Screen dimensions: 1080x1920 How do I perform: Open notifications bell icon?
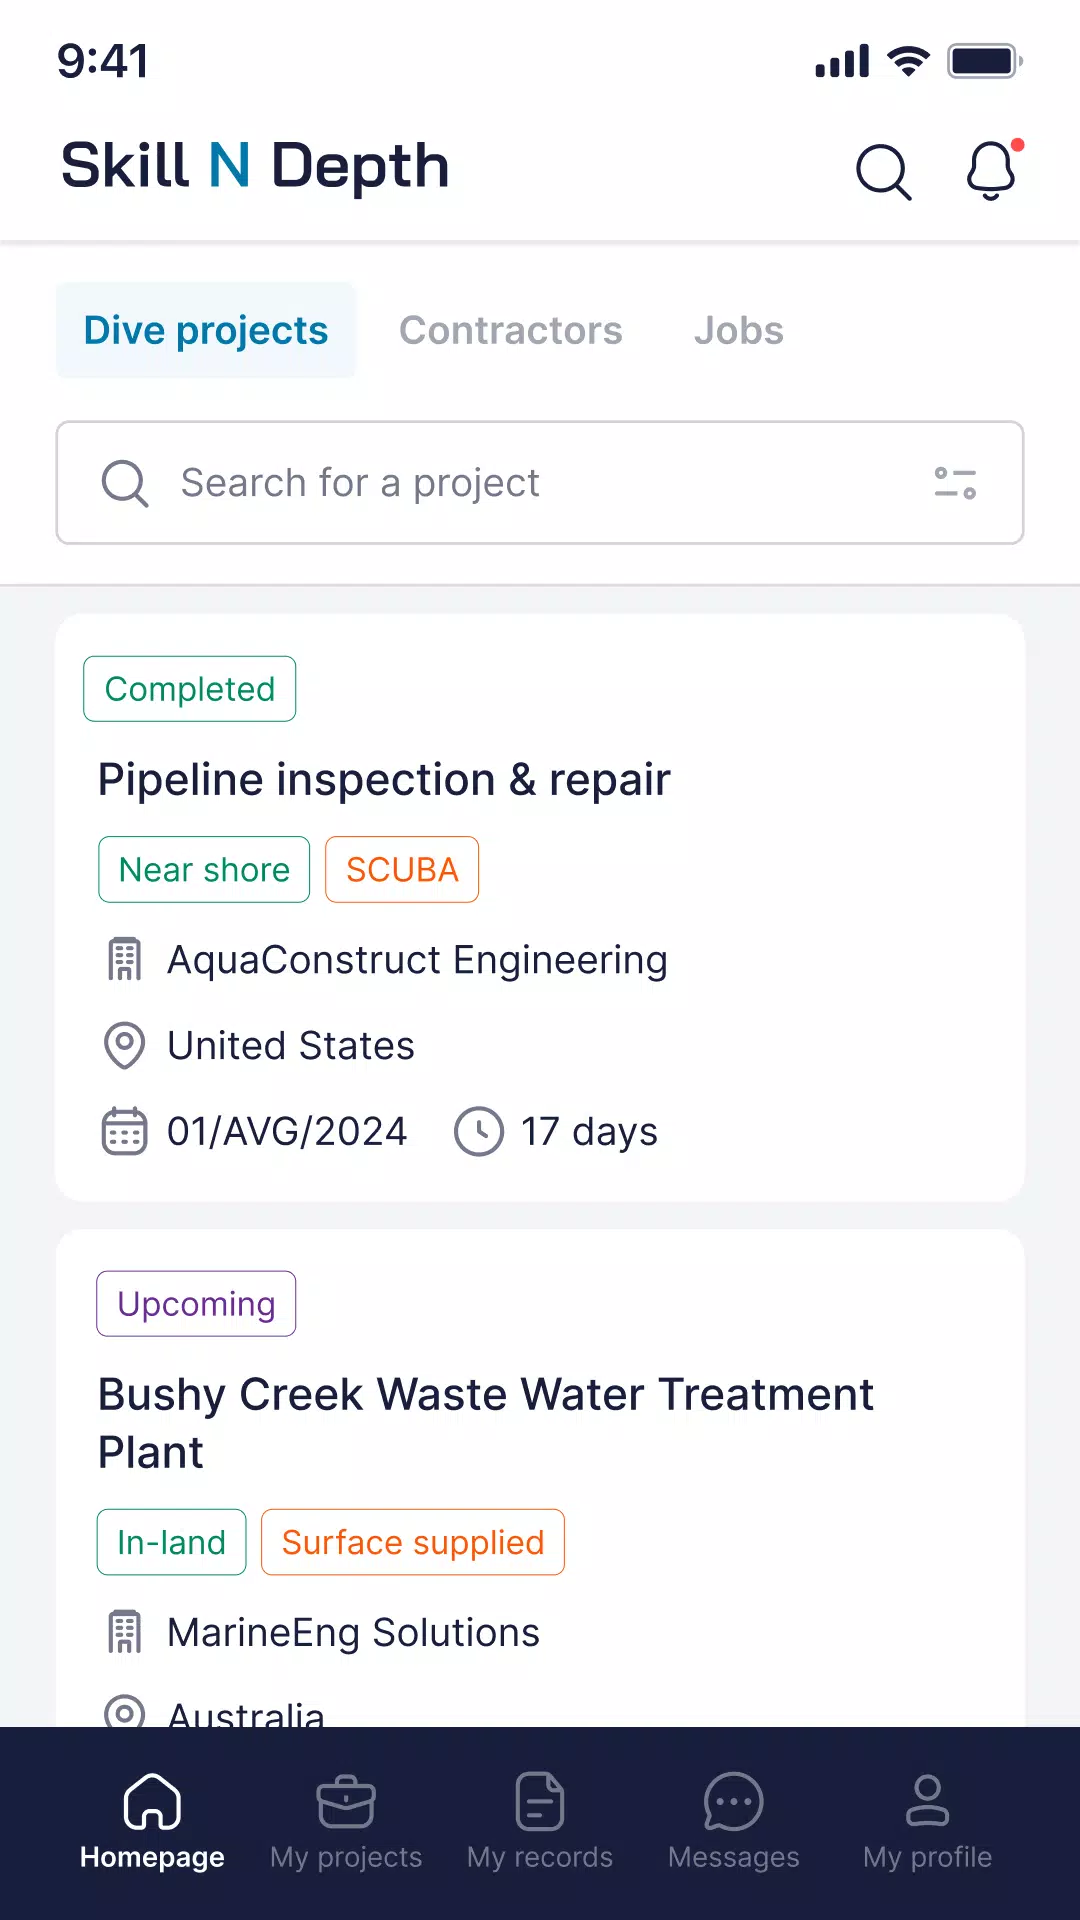pos(992,170)
